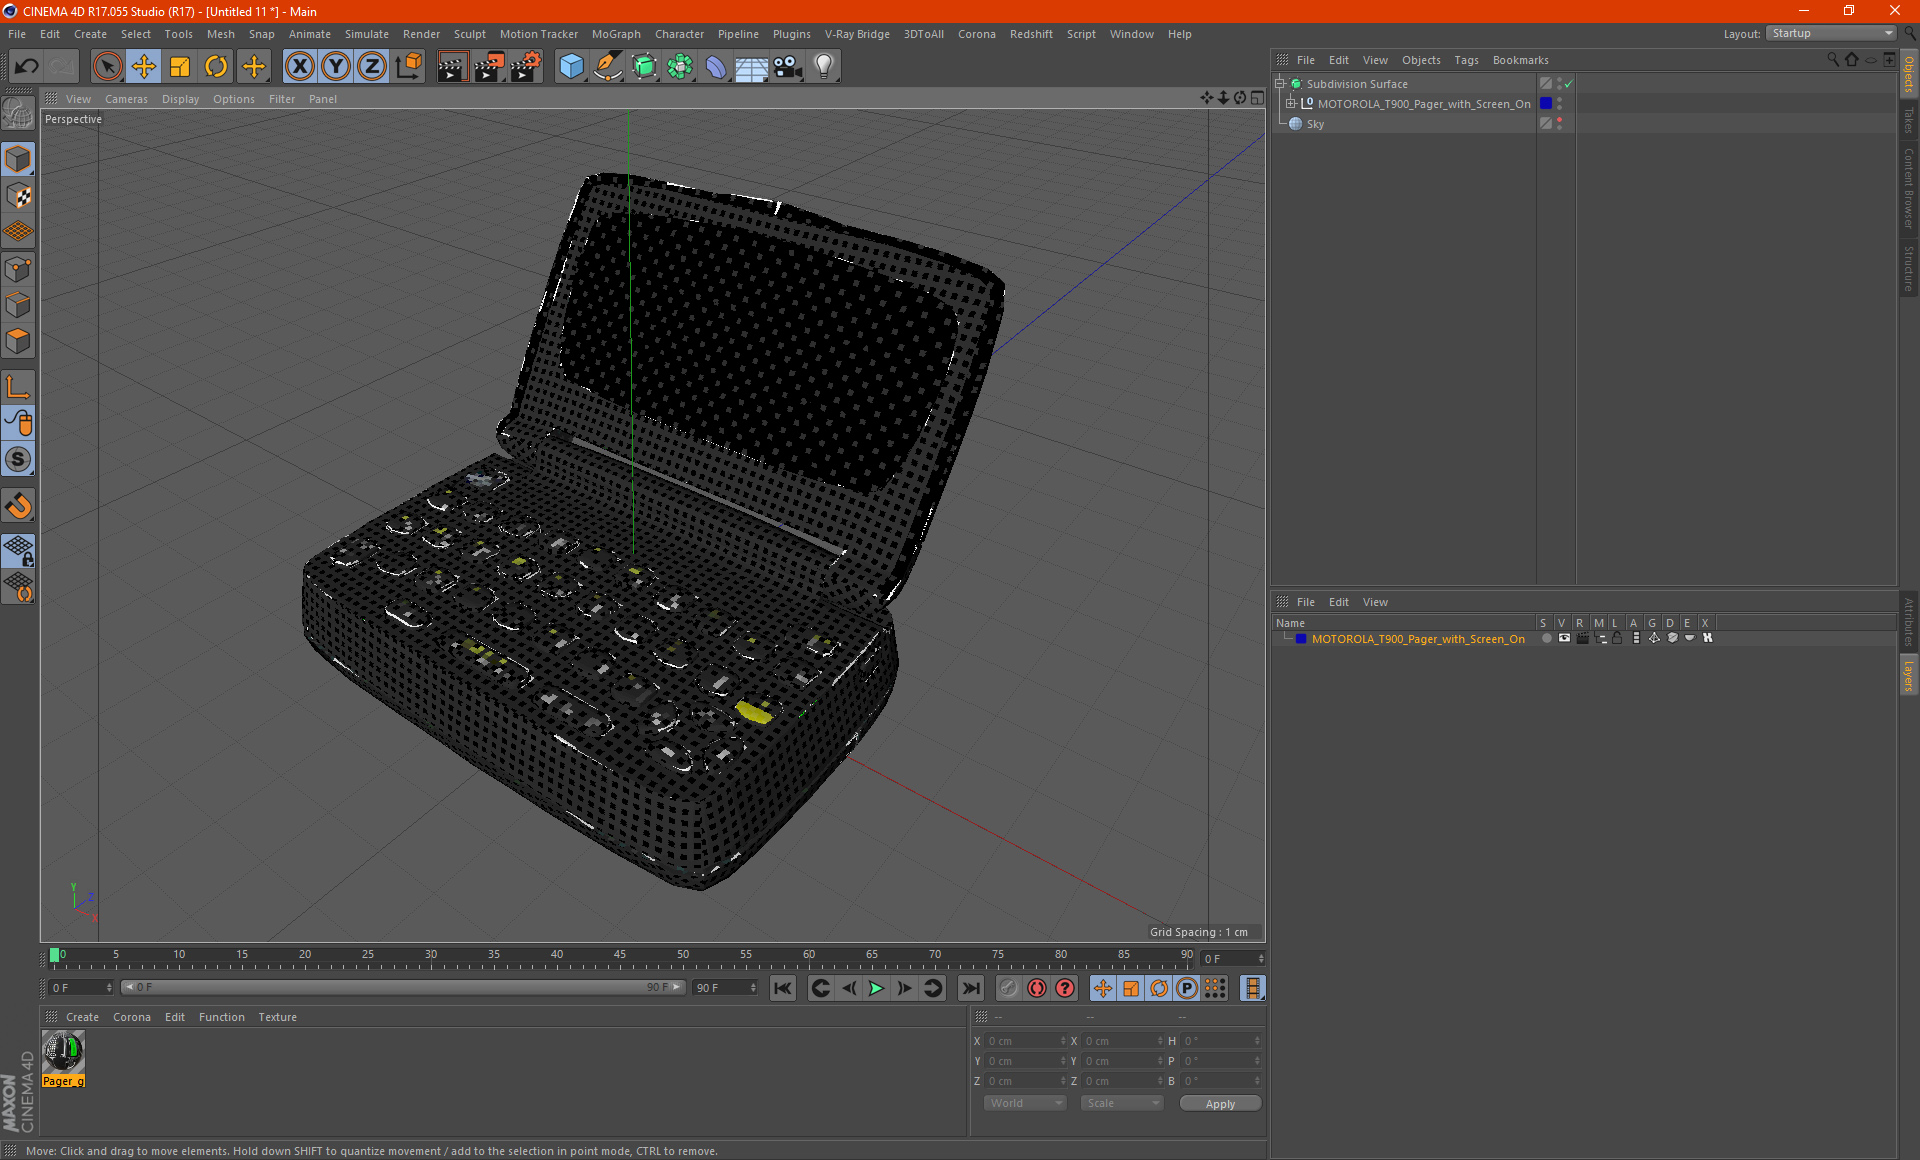Select the Live Selection tool
The height and width of the screenshot is (1160, 1920).
(107, 66)
